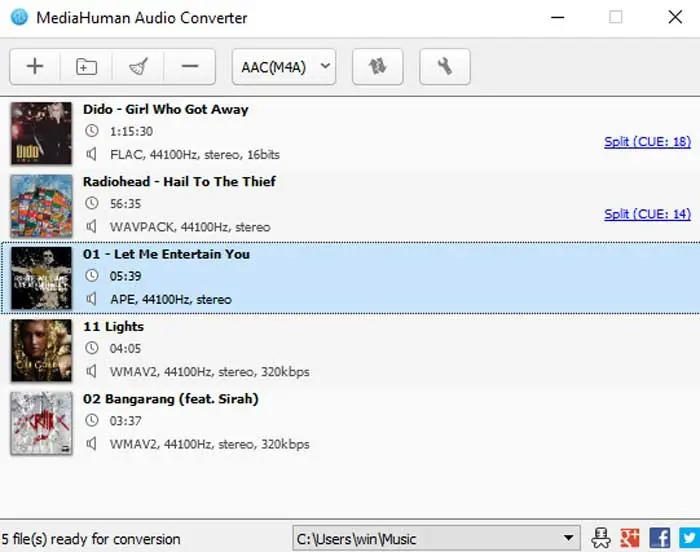The image size is (700, 552).
Task: Click the mascot icon in the status bar
Action: tap(600, 538)
